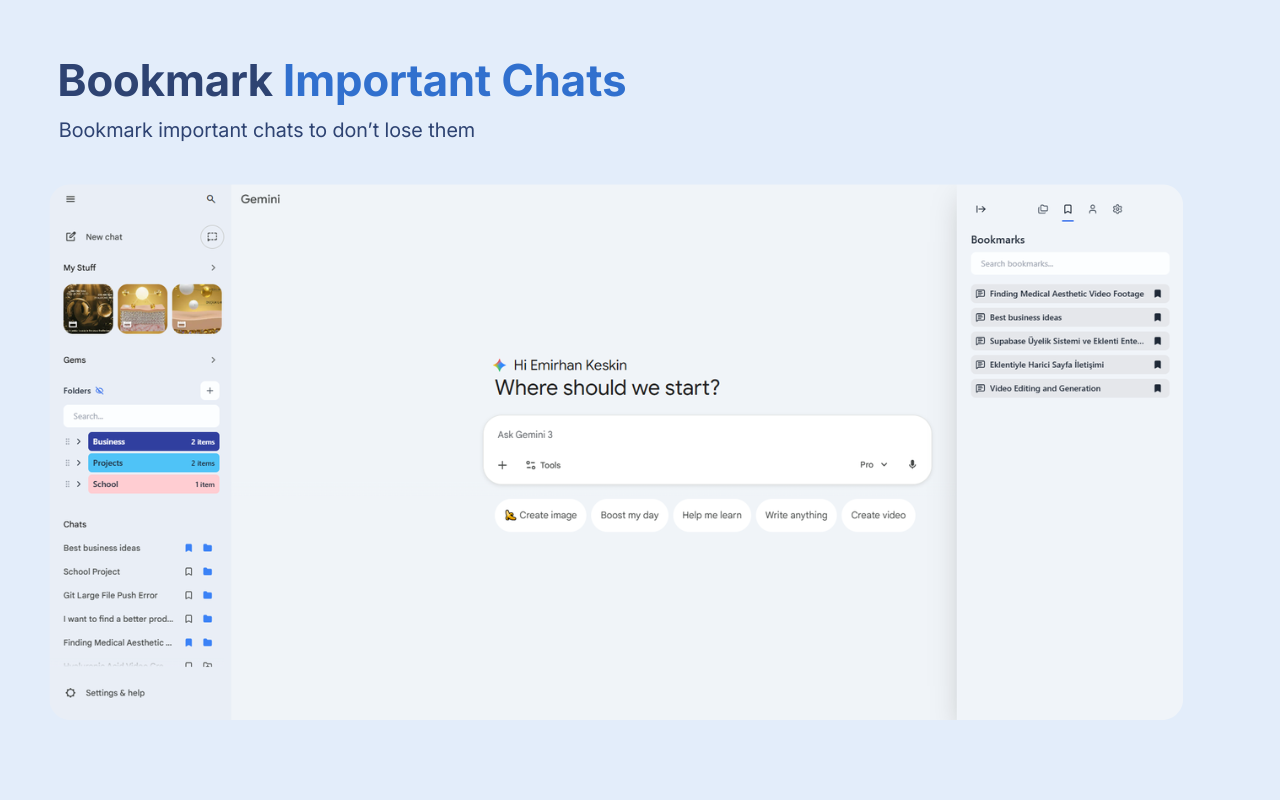This screenshot has width=1280, height=800.
Task: Select the Projects folder
Action: 153,463
